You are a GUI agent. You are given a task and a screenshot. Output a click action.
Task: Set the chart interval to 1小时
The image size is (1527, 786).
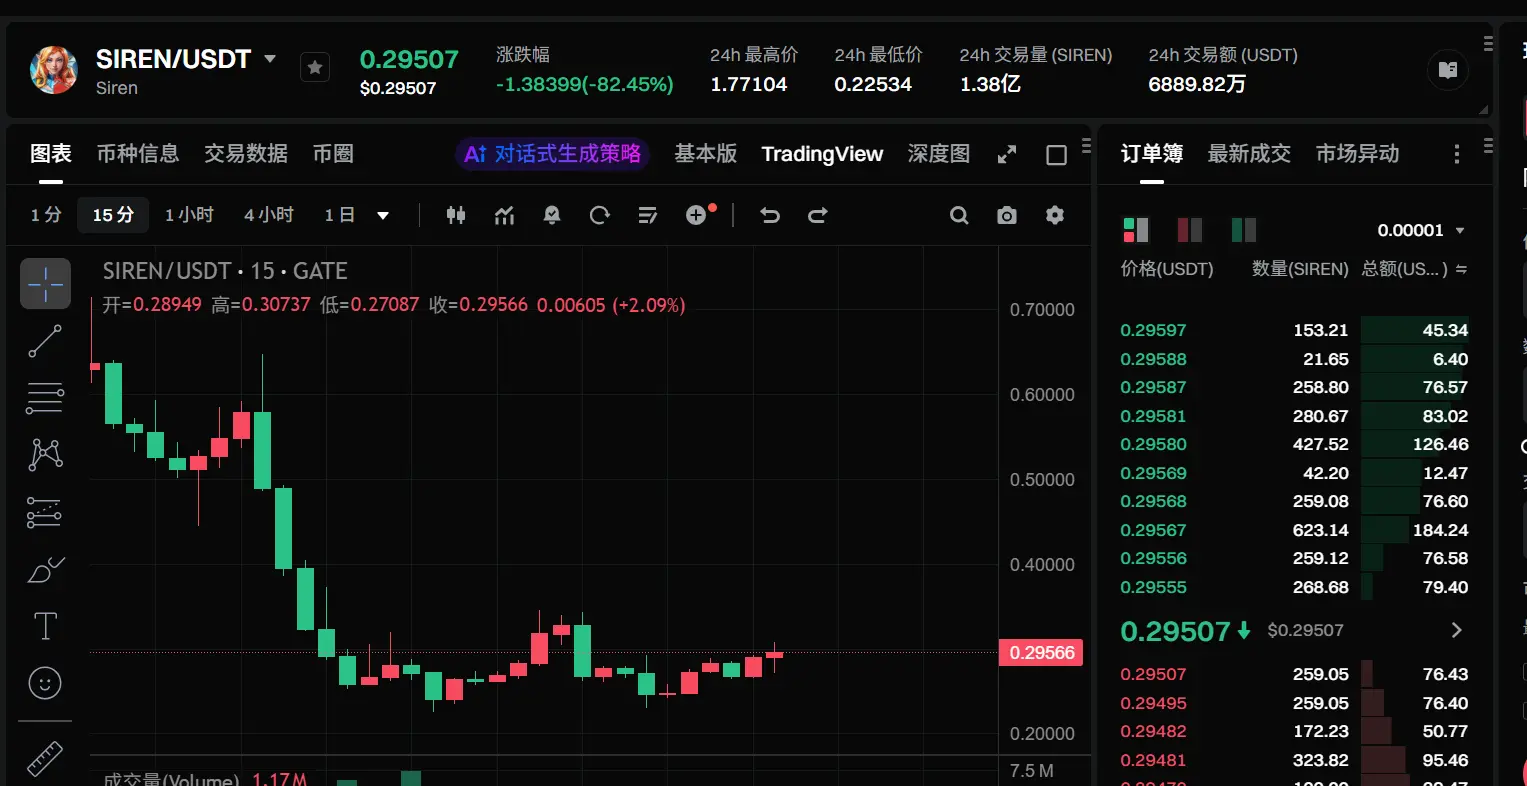189,215
